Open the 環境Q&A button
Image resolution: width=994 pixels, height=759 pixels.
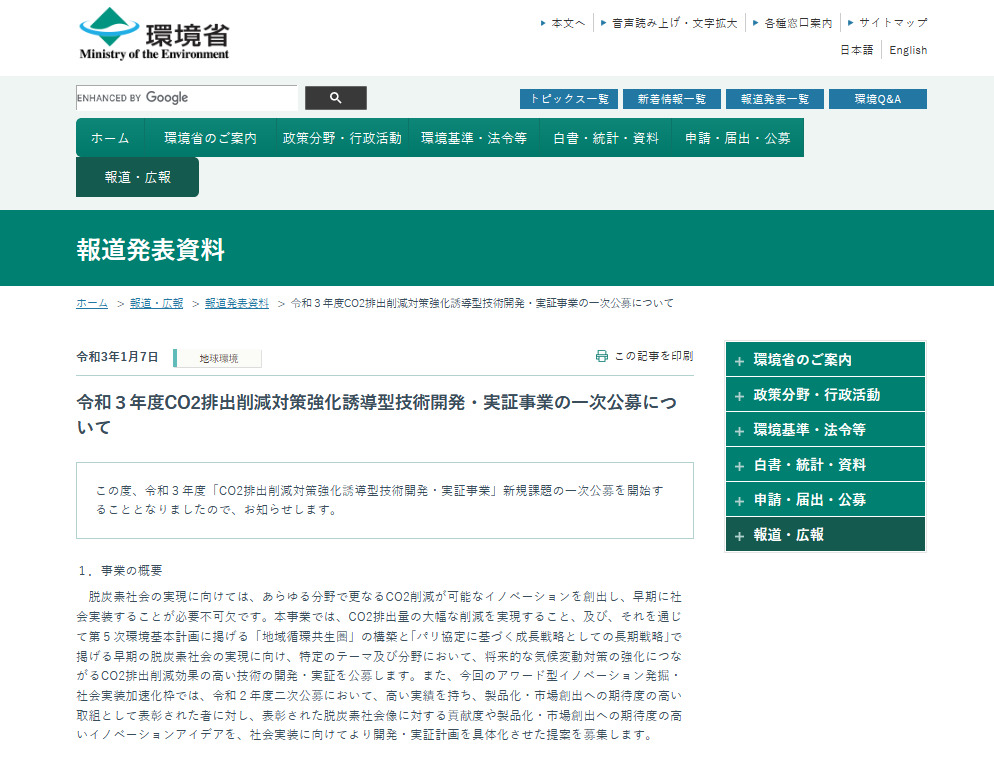[x=877, y=99]
